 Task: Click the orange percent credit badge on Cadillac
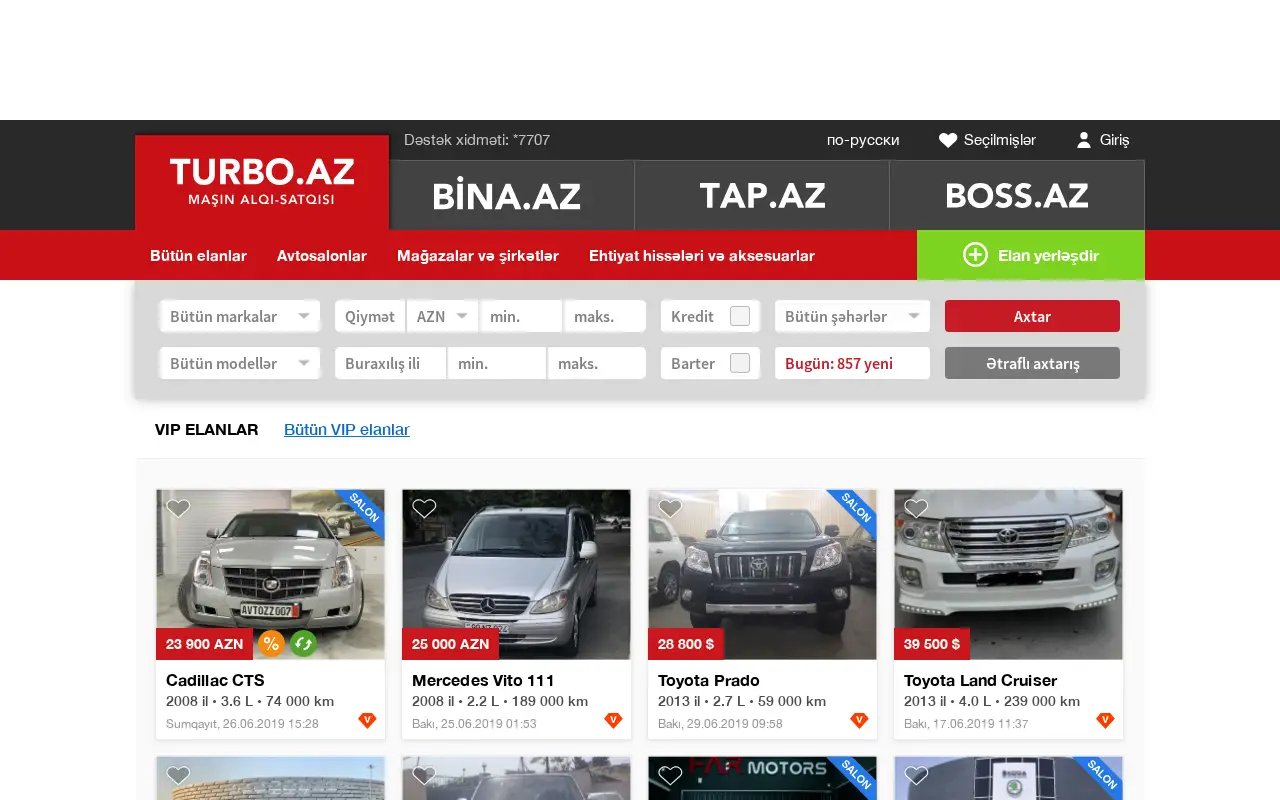pyautogui.click(x=271, y=644)
